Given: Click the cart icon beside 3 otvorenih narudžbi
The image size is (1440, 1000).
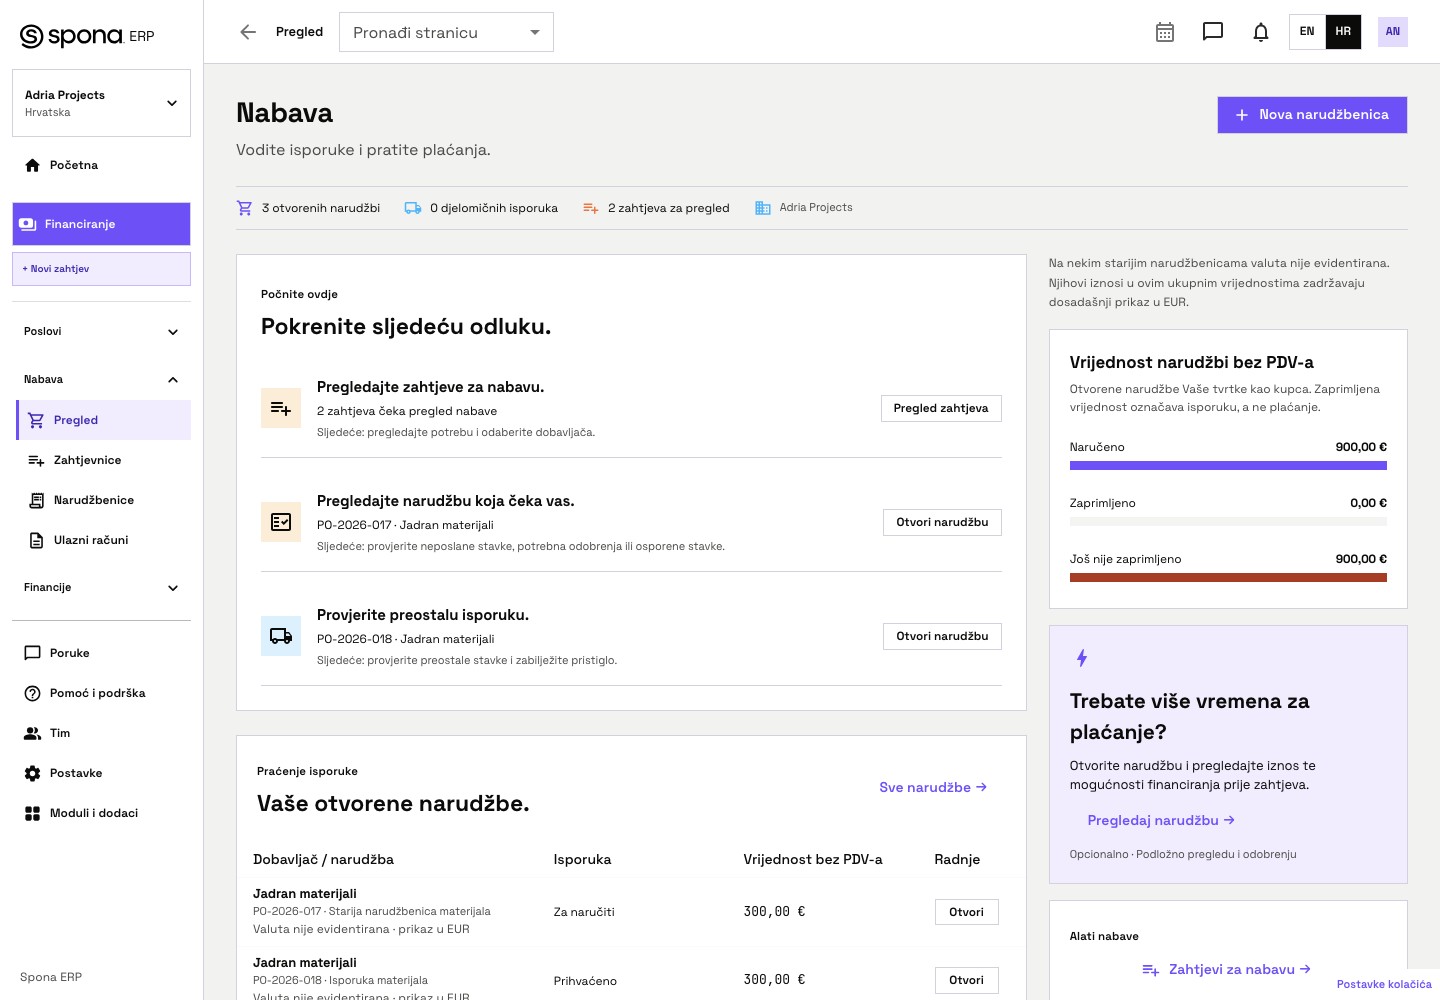Looking at the screenshot, I should tap(244, 208).
